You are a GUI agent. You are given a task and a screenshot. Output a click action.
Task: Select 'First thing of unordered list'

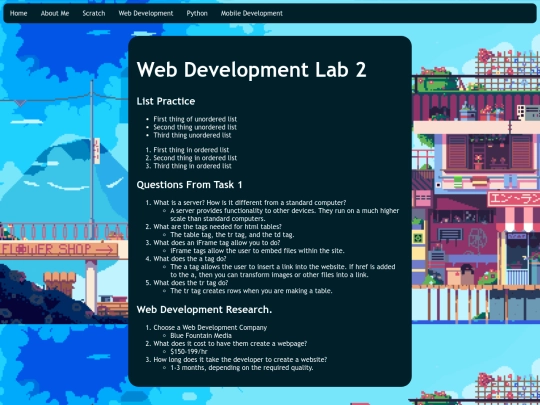coord(195,119)
